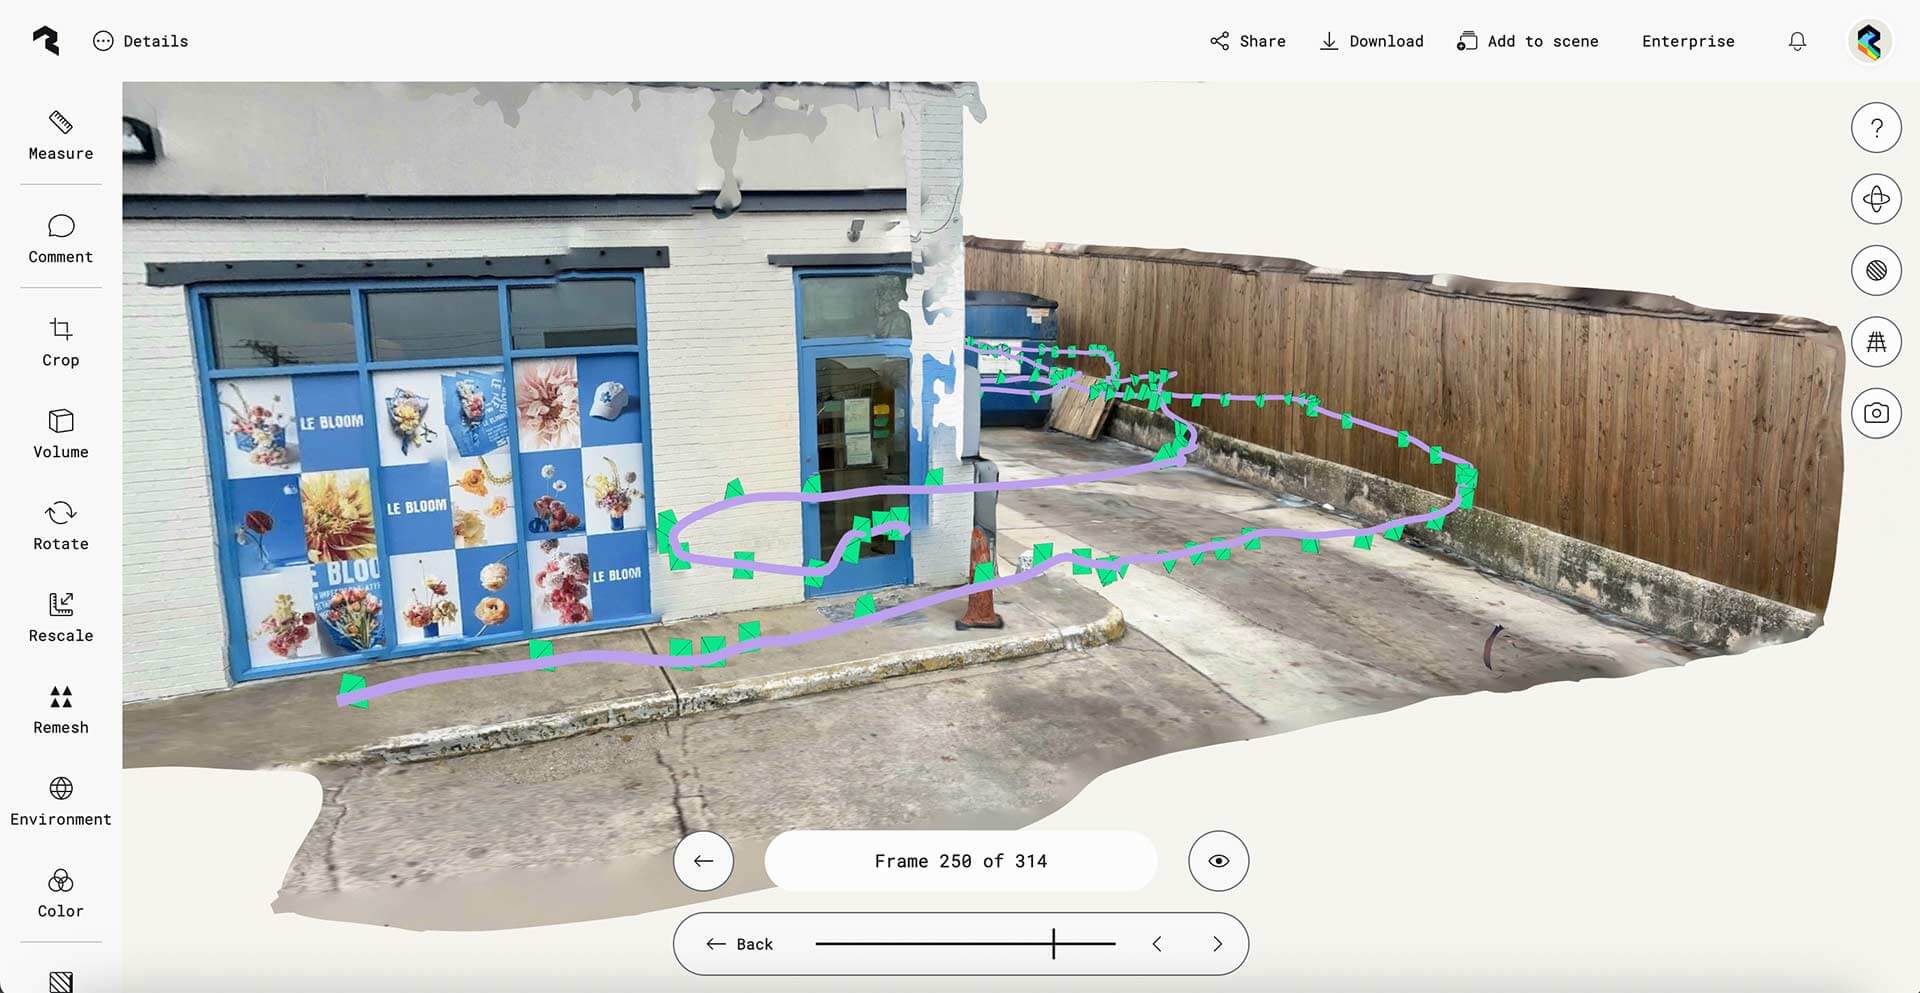Open the Comment tool
The image size is (1920, 993).
click(60, 240)
